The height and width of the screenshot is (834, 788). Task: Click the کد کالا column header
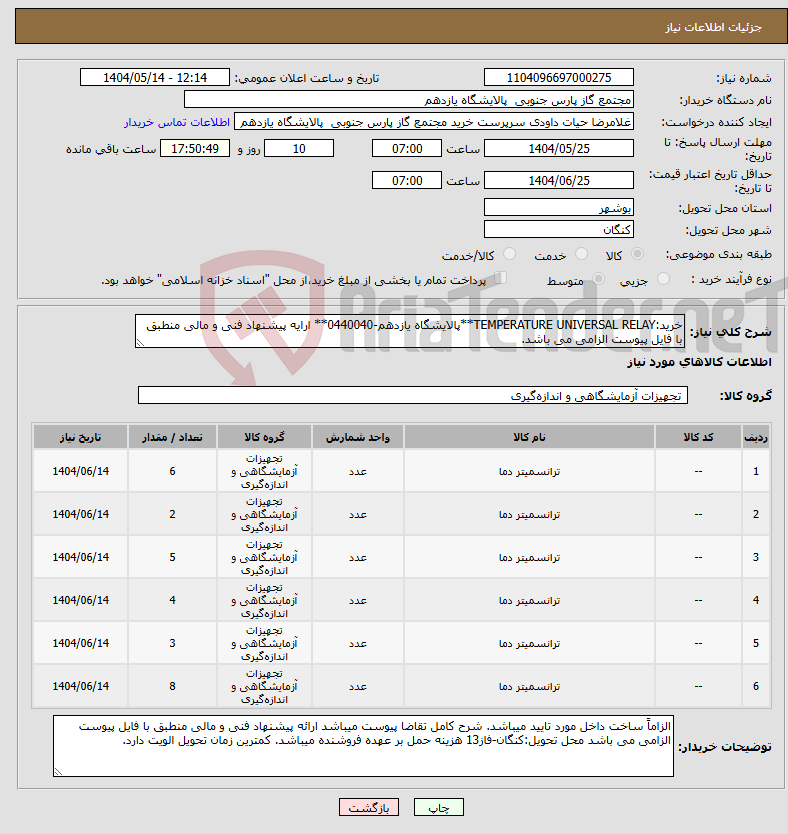click(x=698, y=437)
